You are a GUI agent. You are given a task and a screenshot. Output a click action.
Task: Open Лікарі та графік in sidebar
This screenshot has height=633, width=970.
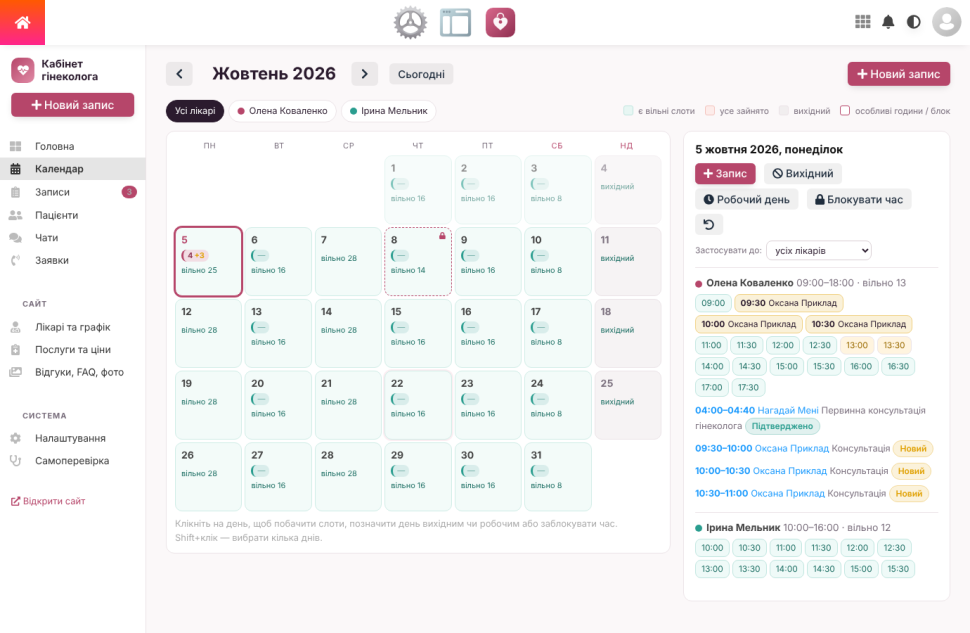(x=73, y=327)
